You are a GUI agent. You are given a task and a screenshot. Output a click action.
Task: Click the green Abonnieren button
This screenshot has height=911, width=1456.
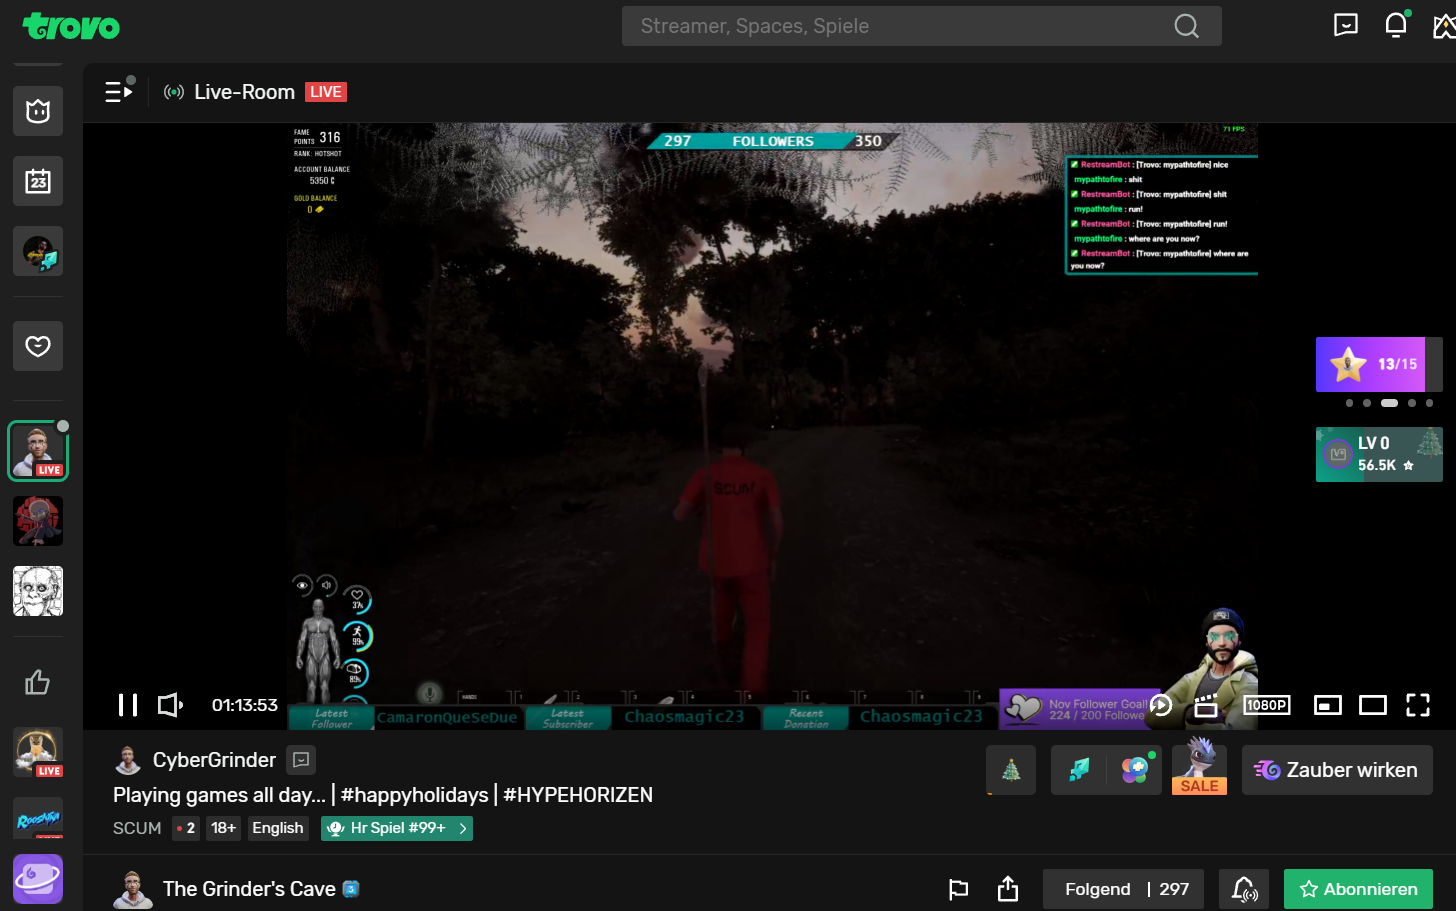(1358, 889)
